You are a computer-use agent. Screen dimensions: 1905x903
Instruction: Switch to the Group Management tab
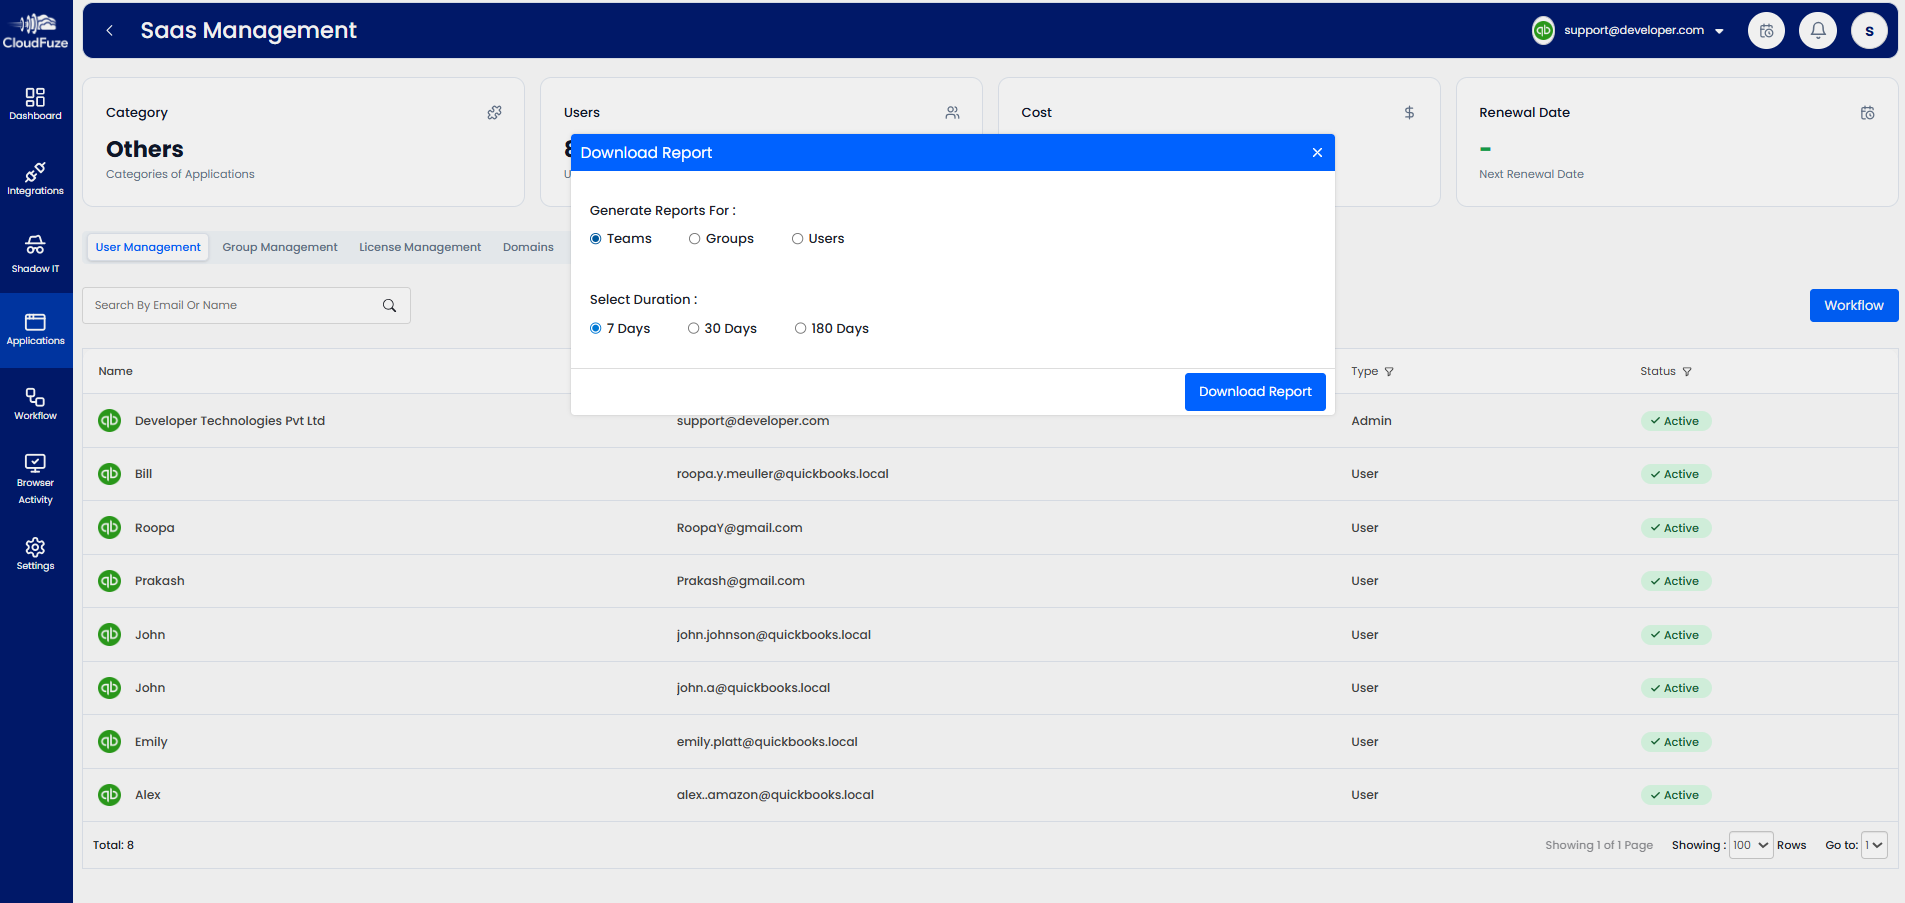[280, 246]
